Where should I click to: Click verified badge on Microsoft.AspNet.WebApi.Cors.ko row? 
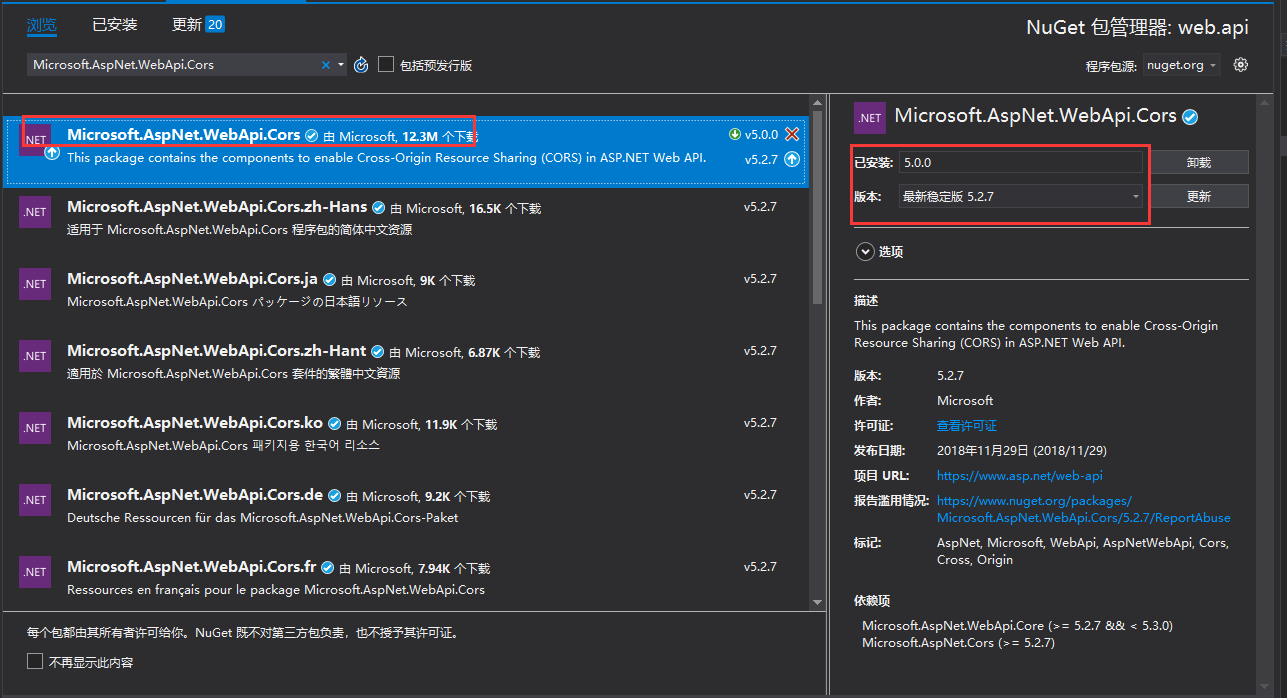pos(334,424)
